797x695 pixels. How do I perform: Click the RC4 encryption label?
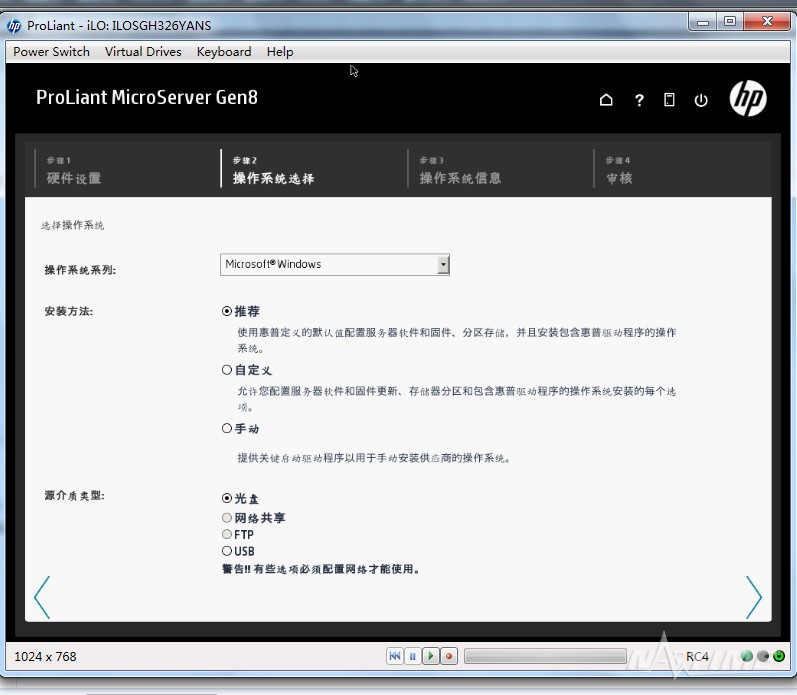click(x=697, y=657)
